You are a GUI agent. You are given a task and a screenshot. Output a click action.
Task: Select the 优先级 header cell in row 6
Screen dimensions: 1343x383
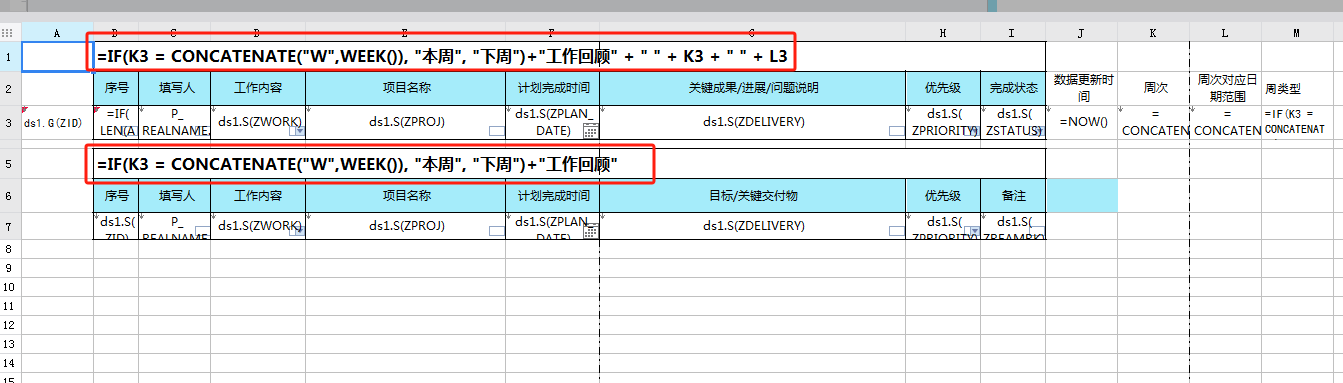pos(943,195)
